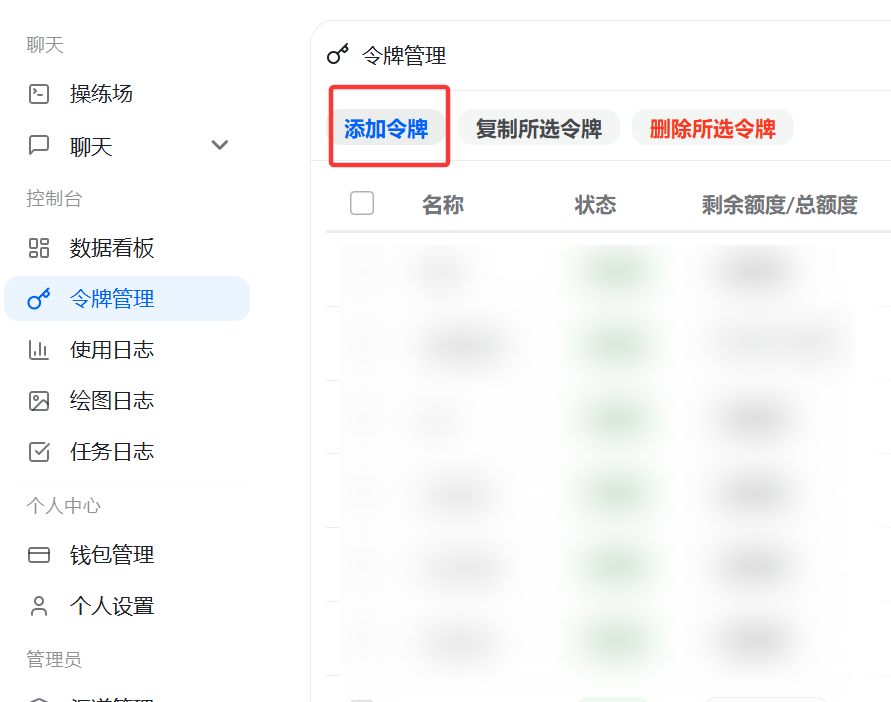Screen dimensions: 891x702
Task: Click the key icon beside 令牌管理 in sidebar
Action: pos(38,298)
